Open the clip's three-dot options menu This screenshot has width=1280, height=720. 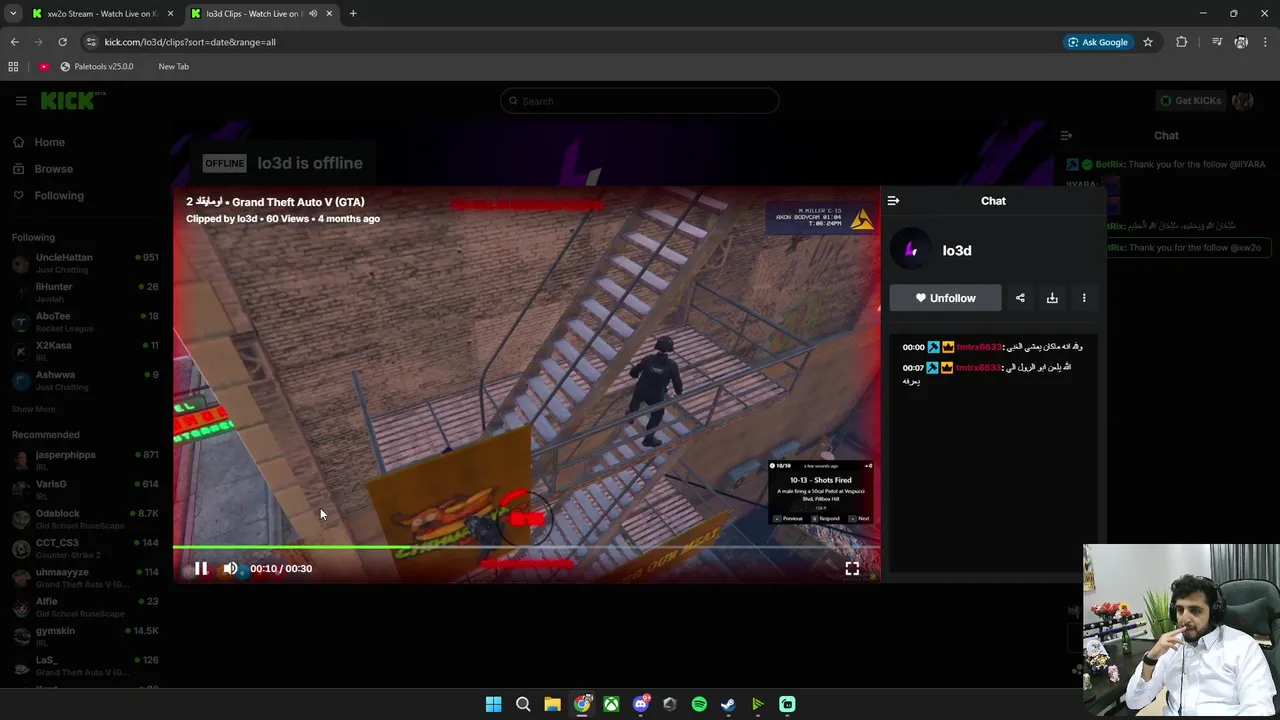point(1084,298)
